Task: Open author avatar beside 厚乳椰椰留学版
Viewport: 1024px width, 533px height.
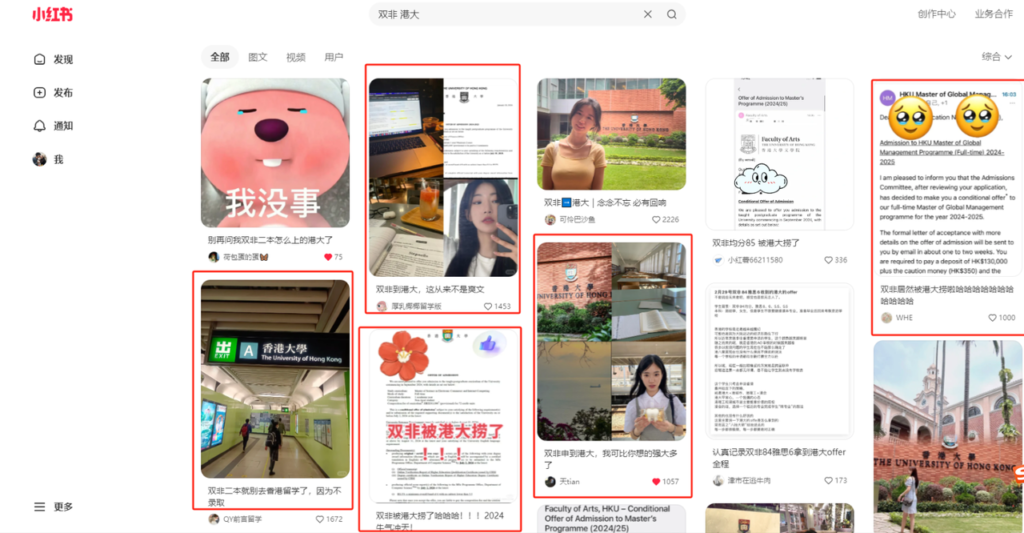Action: point(382,306)
